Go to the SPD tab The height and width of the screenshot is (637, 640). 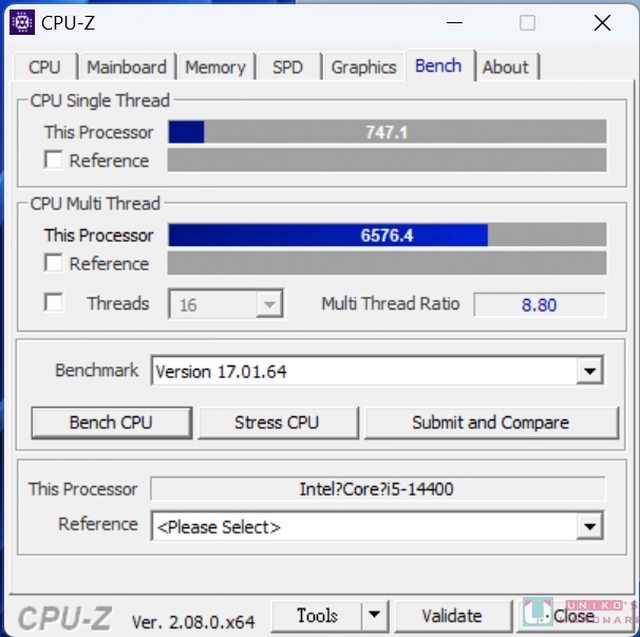pos(288,67)
